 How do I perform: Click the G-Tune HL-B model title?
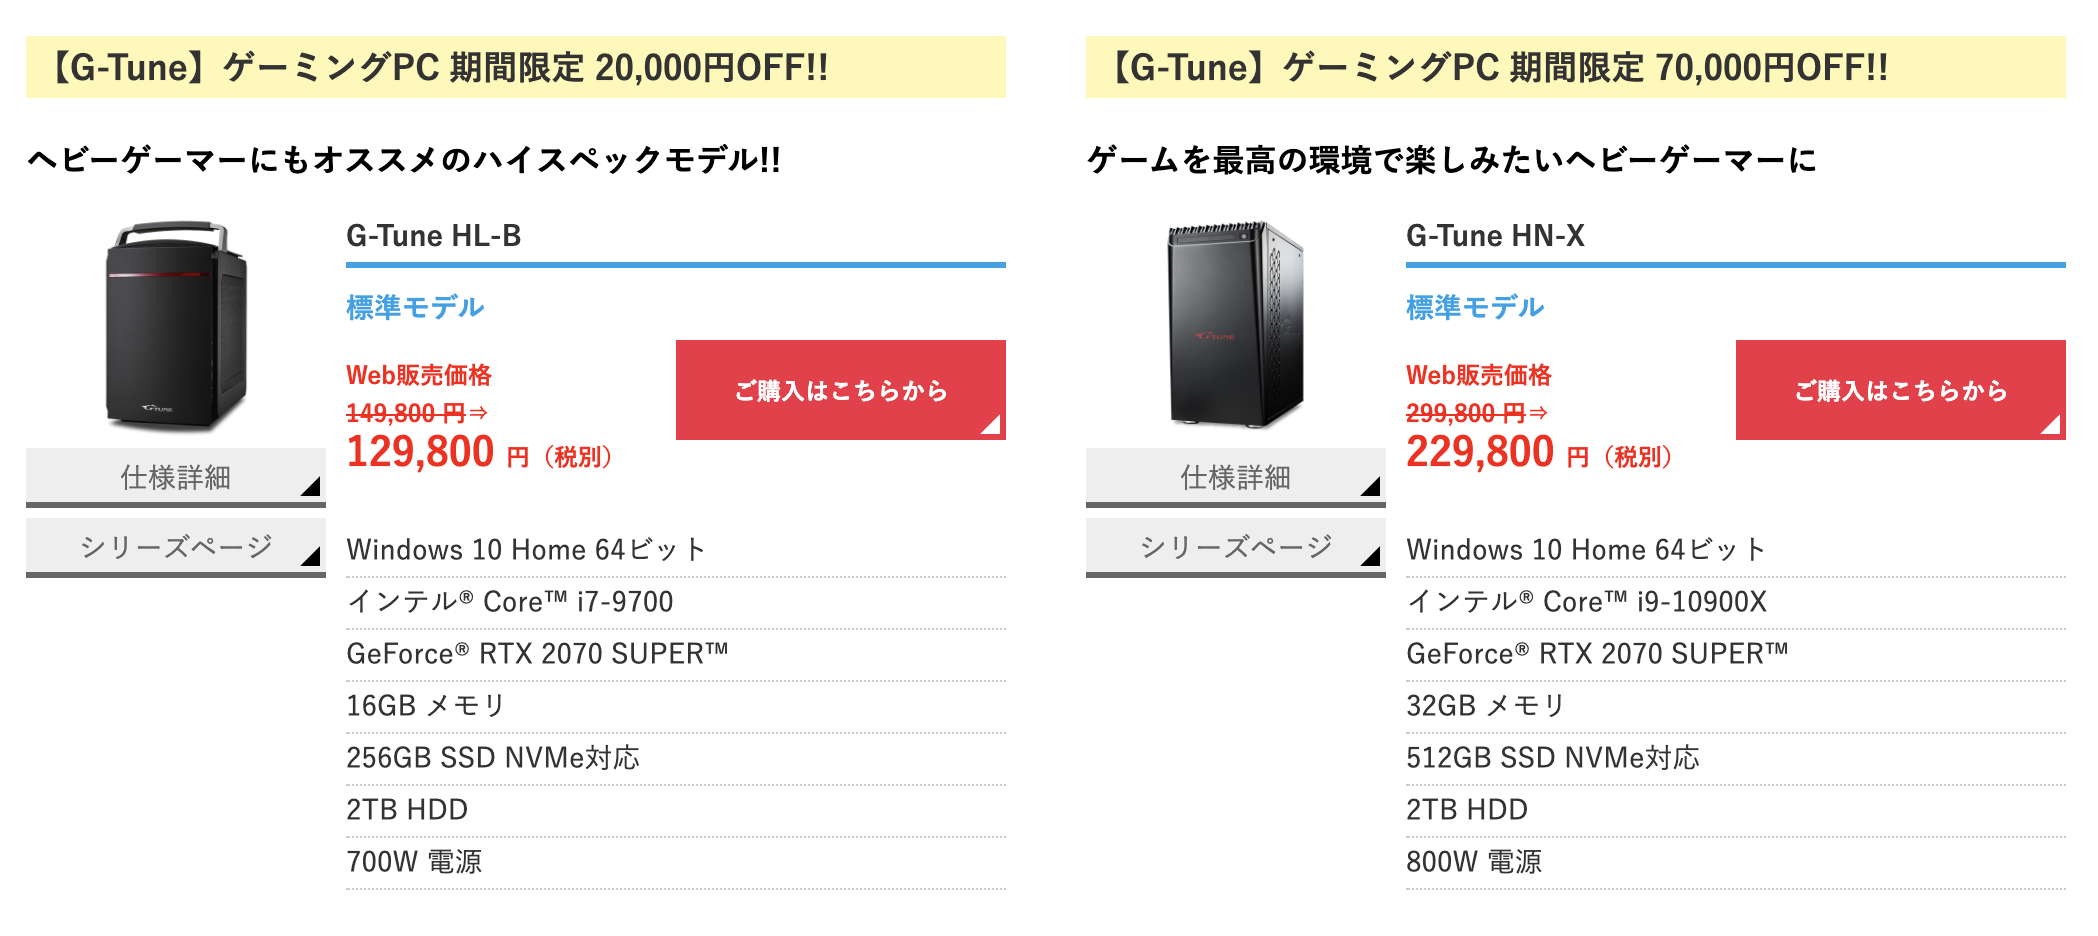(434, 236)
